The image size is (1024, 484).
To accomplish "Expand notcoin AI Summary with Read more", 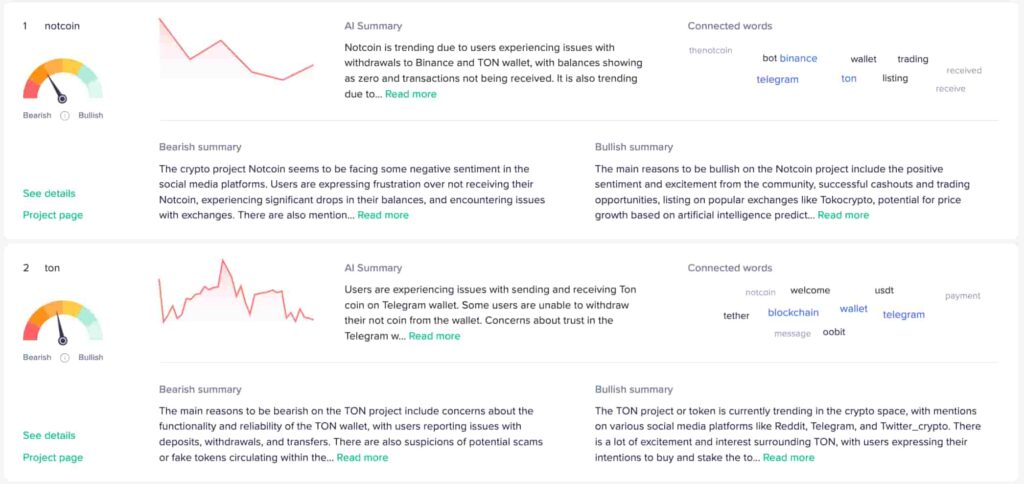I will tap(410, 94).
